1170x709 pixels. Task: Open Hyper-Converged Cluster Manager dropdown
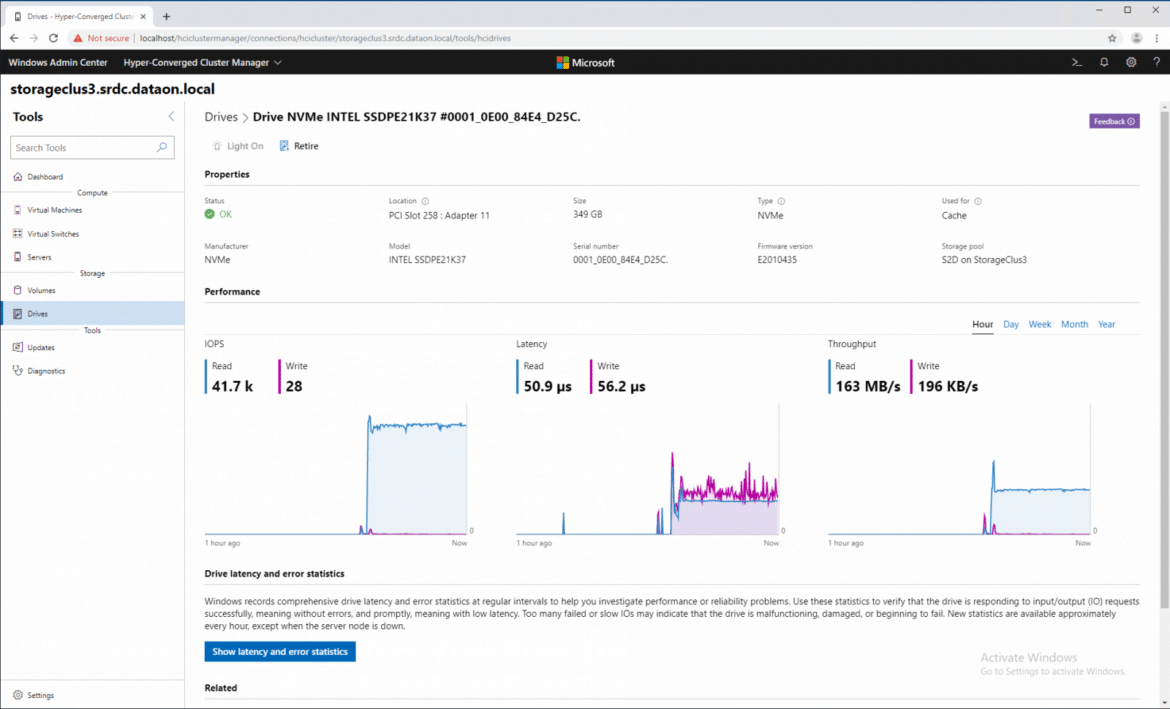click(202, 63)
